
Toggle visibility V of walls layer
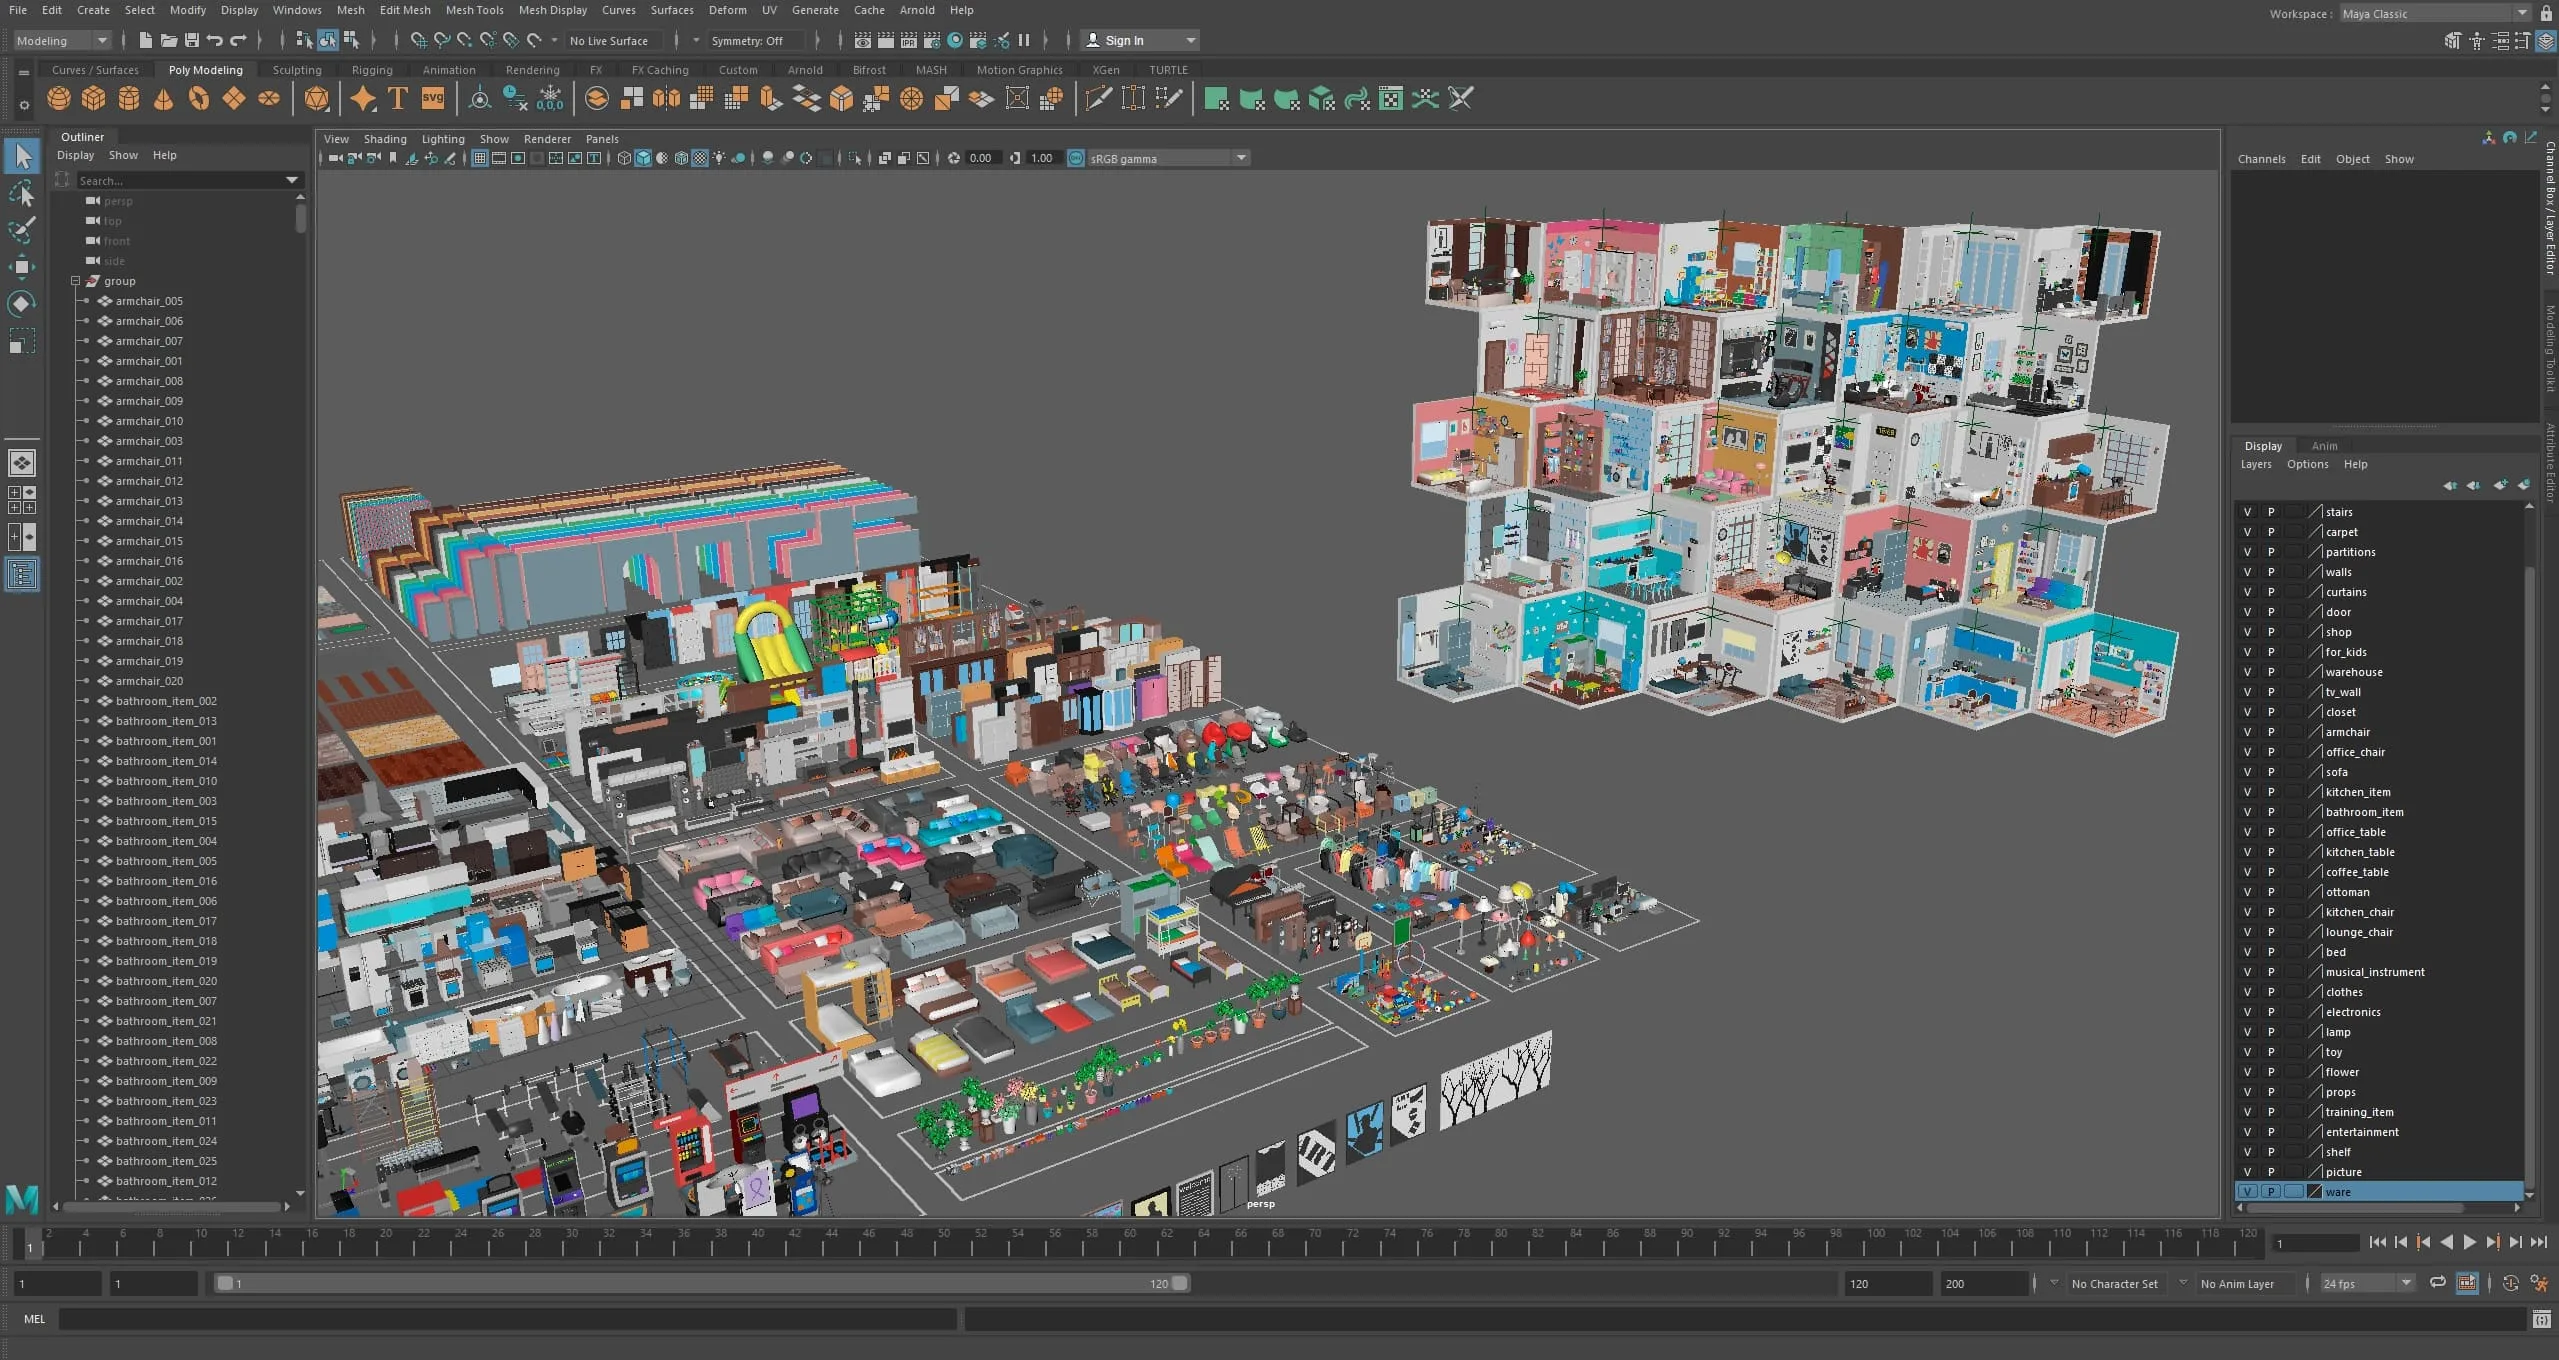coord(2247,572)
